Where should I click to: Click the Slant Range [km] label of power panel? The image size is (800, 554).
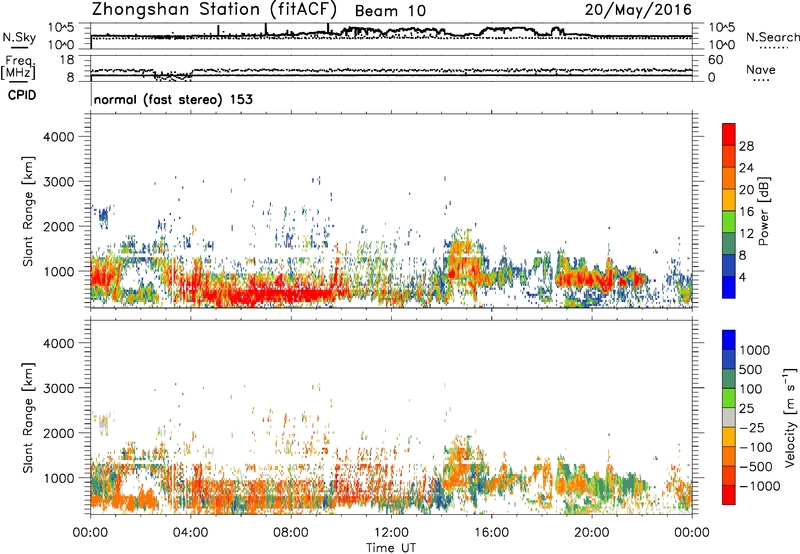pos(28,211)
